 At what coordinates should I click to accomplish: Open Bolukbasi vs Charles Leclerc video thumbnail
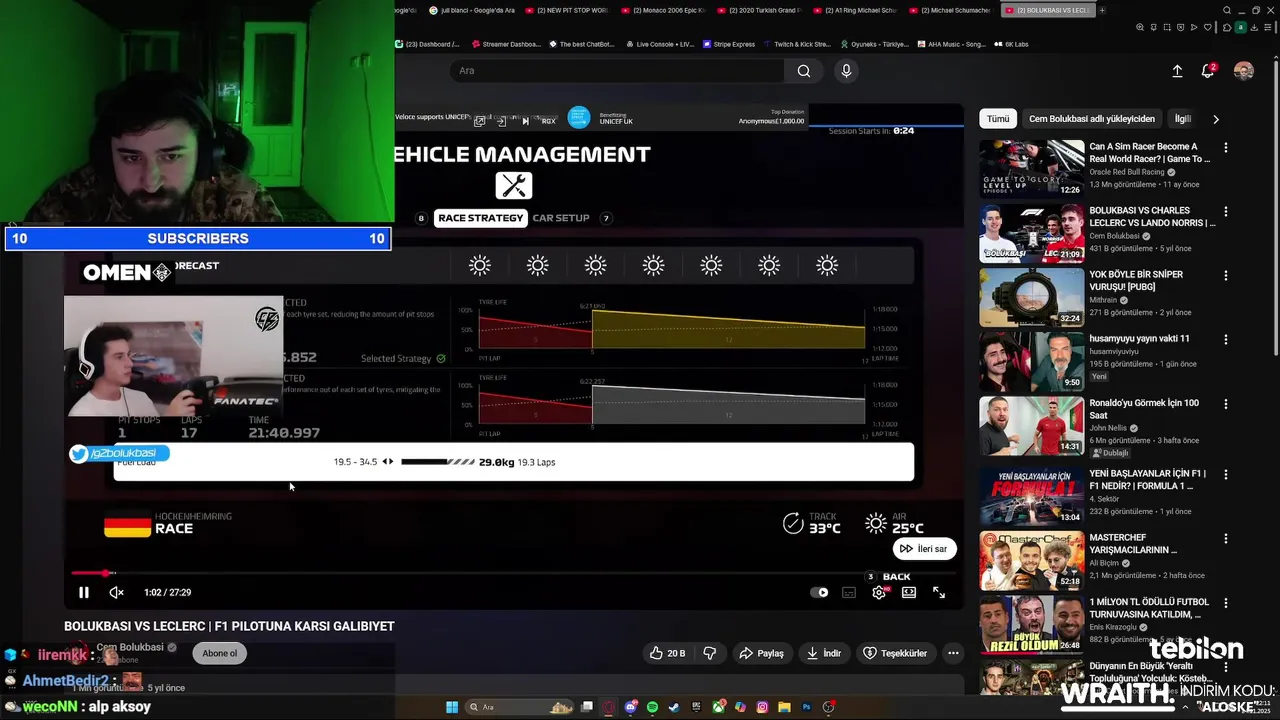[x=1031, y=233]
